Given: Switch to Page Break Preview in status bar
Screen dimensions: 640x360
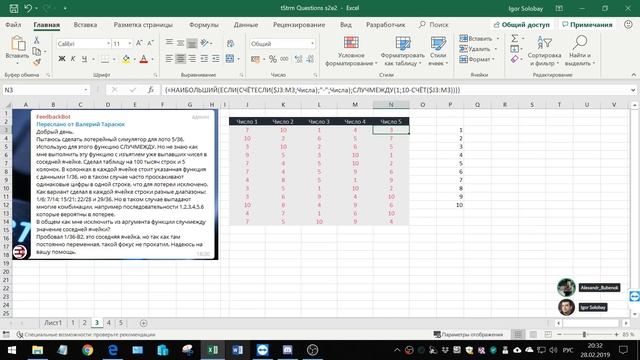Looking at the screenshot, I should point(548,334).
